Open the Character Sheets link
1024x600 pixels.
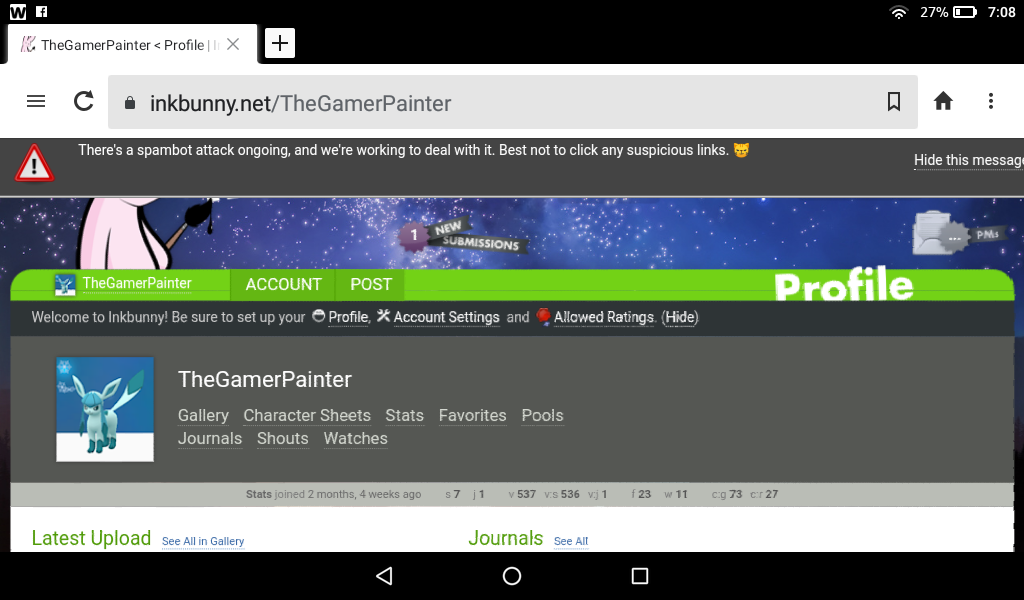tap(307, 415)
